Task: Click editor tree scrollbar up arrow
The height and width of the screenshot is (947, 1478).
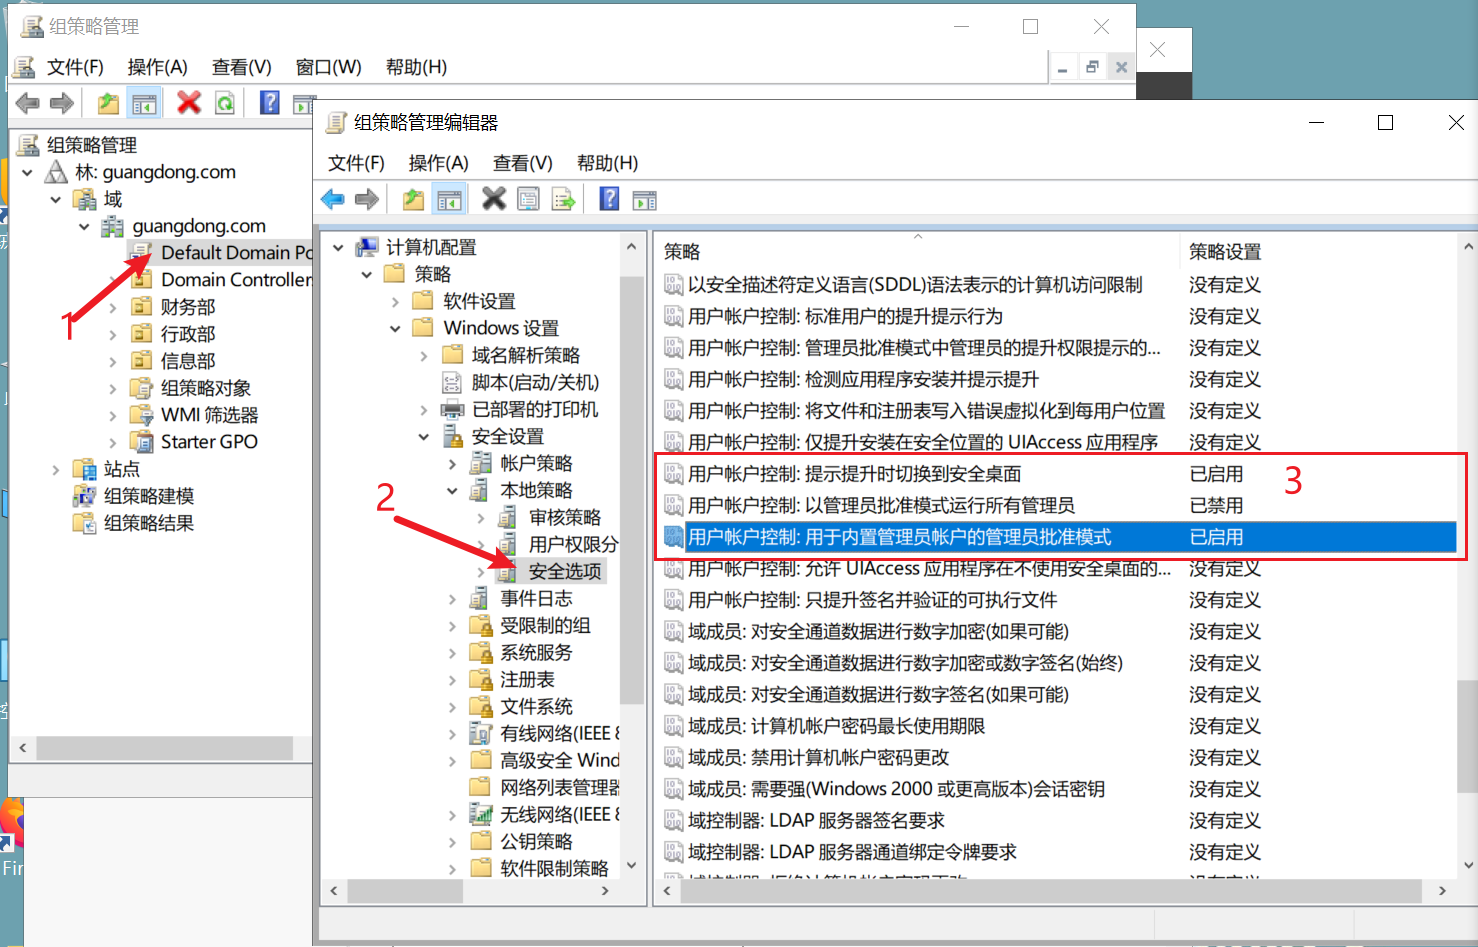Action: pyautogui.click(x=631, y=246)
